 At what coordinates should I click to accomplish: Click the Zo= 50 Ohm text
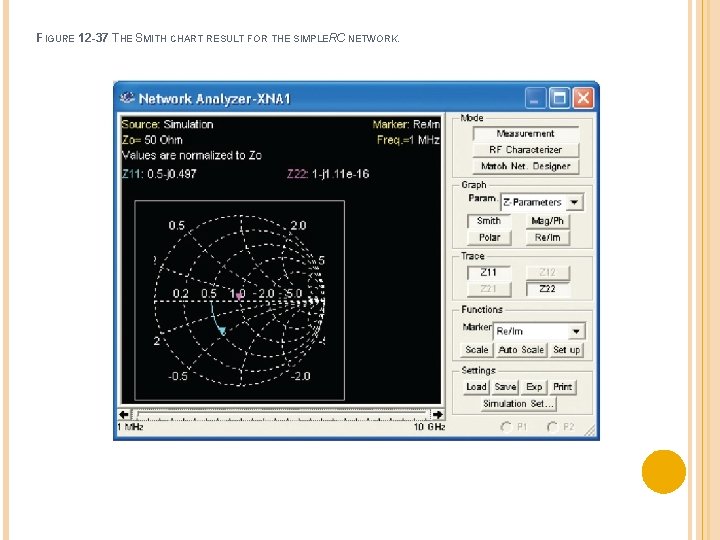click(152, 140)
